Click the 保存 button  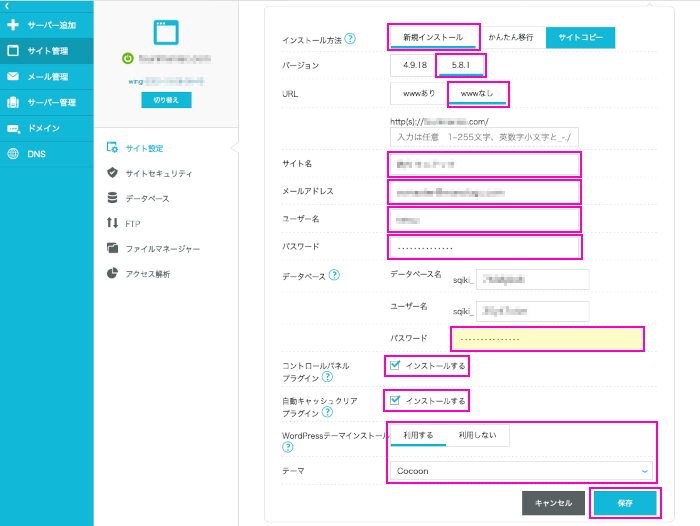click(x=625, y=503)
